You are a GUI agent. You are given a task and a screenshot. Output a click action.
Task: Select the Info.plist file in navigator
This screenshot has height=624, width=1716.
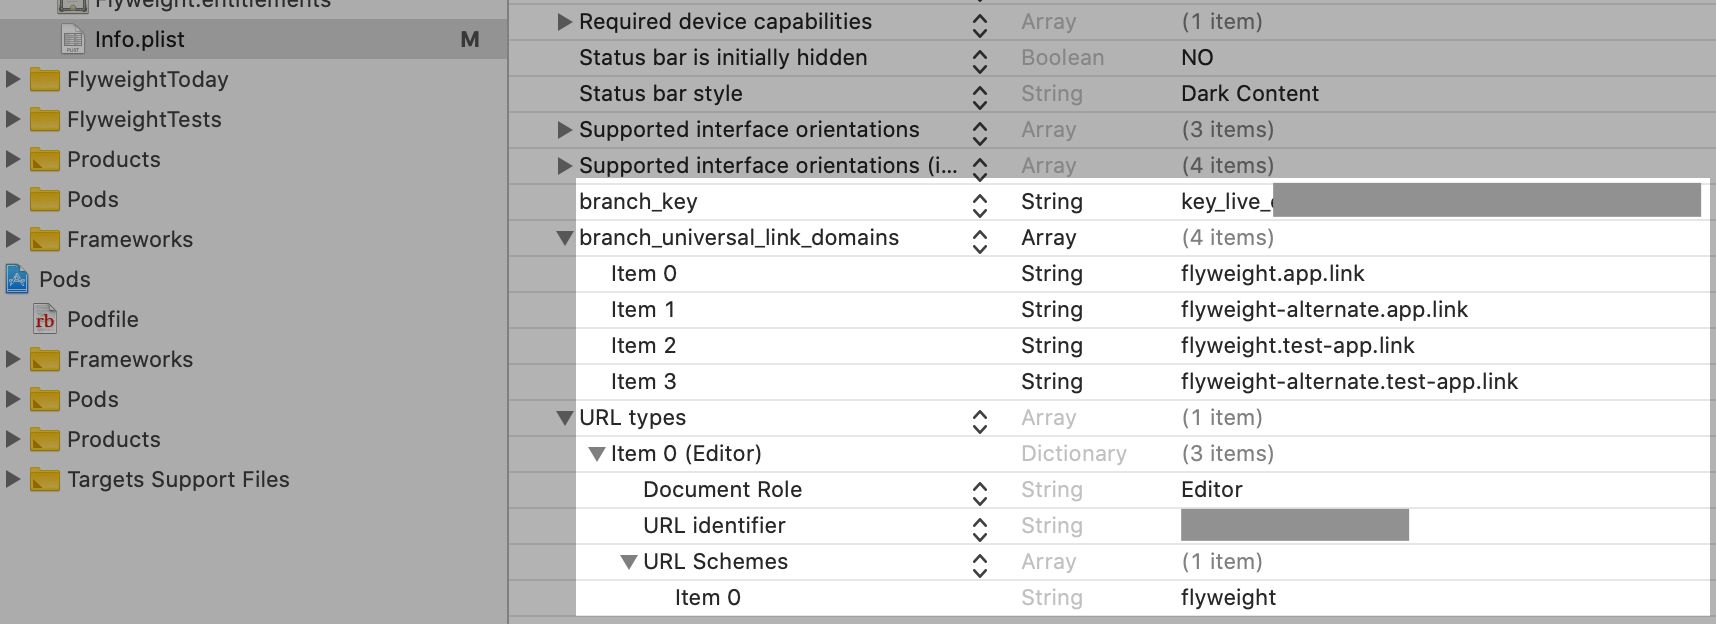pyautogui.click(x=140, y=40)
